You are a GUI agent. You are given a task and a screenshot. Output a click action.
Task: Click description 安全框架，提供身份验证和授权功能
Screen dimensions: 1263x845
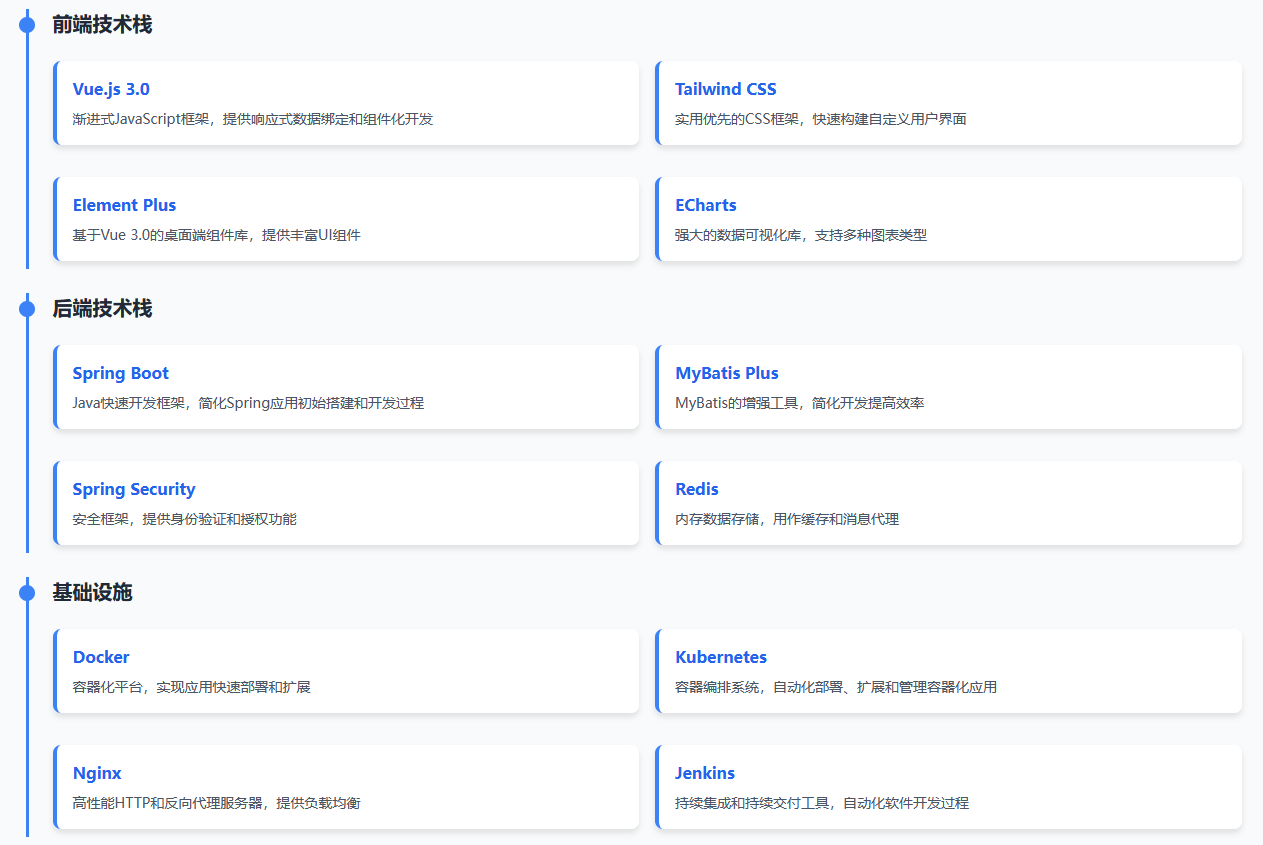pyautogui.click(x=185, y=519)
